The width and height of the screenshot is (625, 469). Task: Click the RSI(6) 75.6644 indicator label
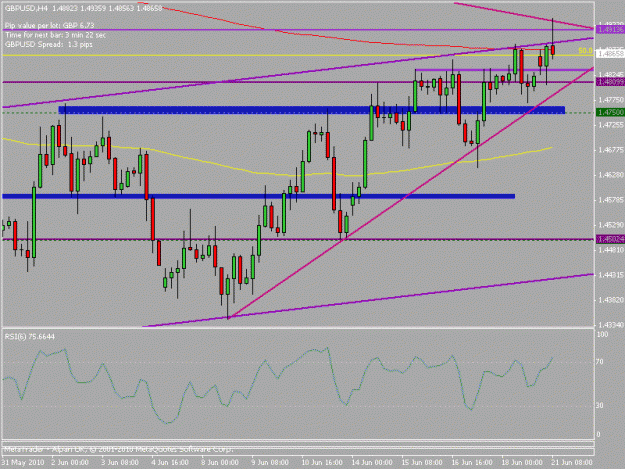tap(30, 337)
